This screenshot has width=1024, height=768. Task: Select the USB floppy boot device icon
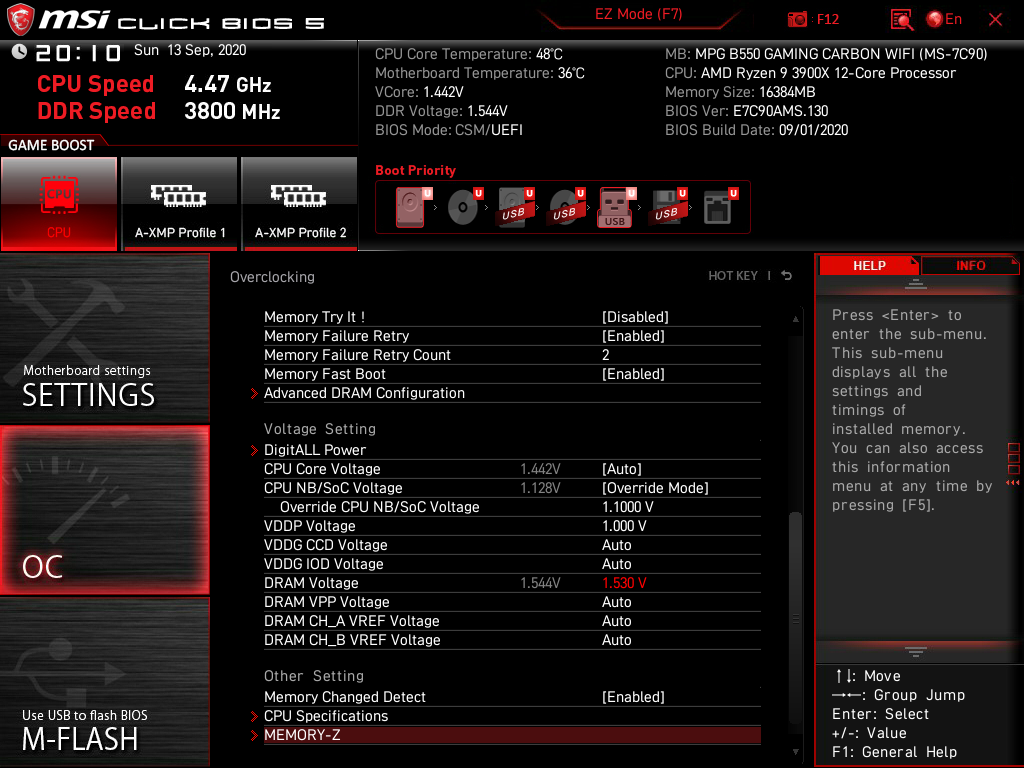pos(669,207)
